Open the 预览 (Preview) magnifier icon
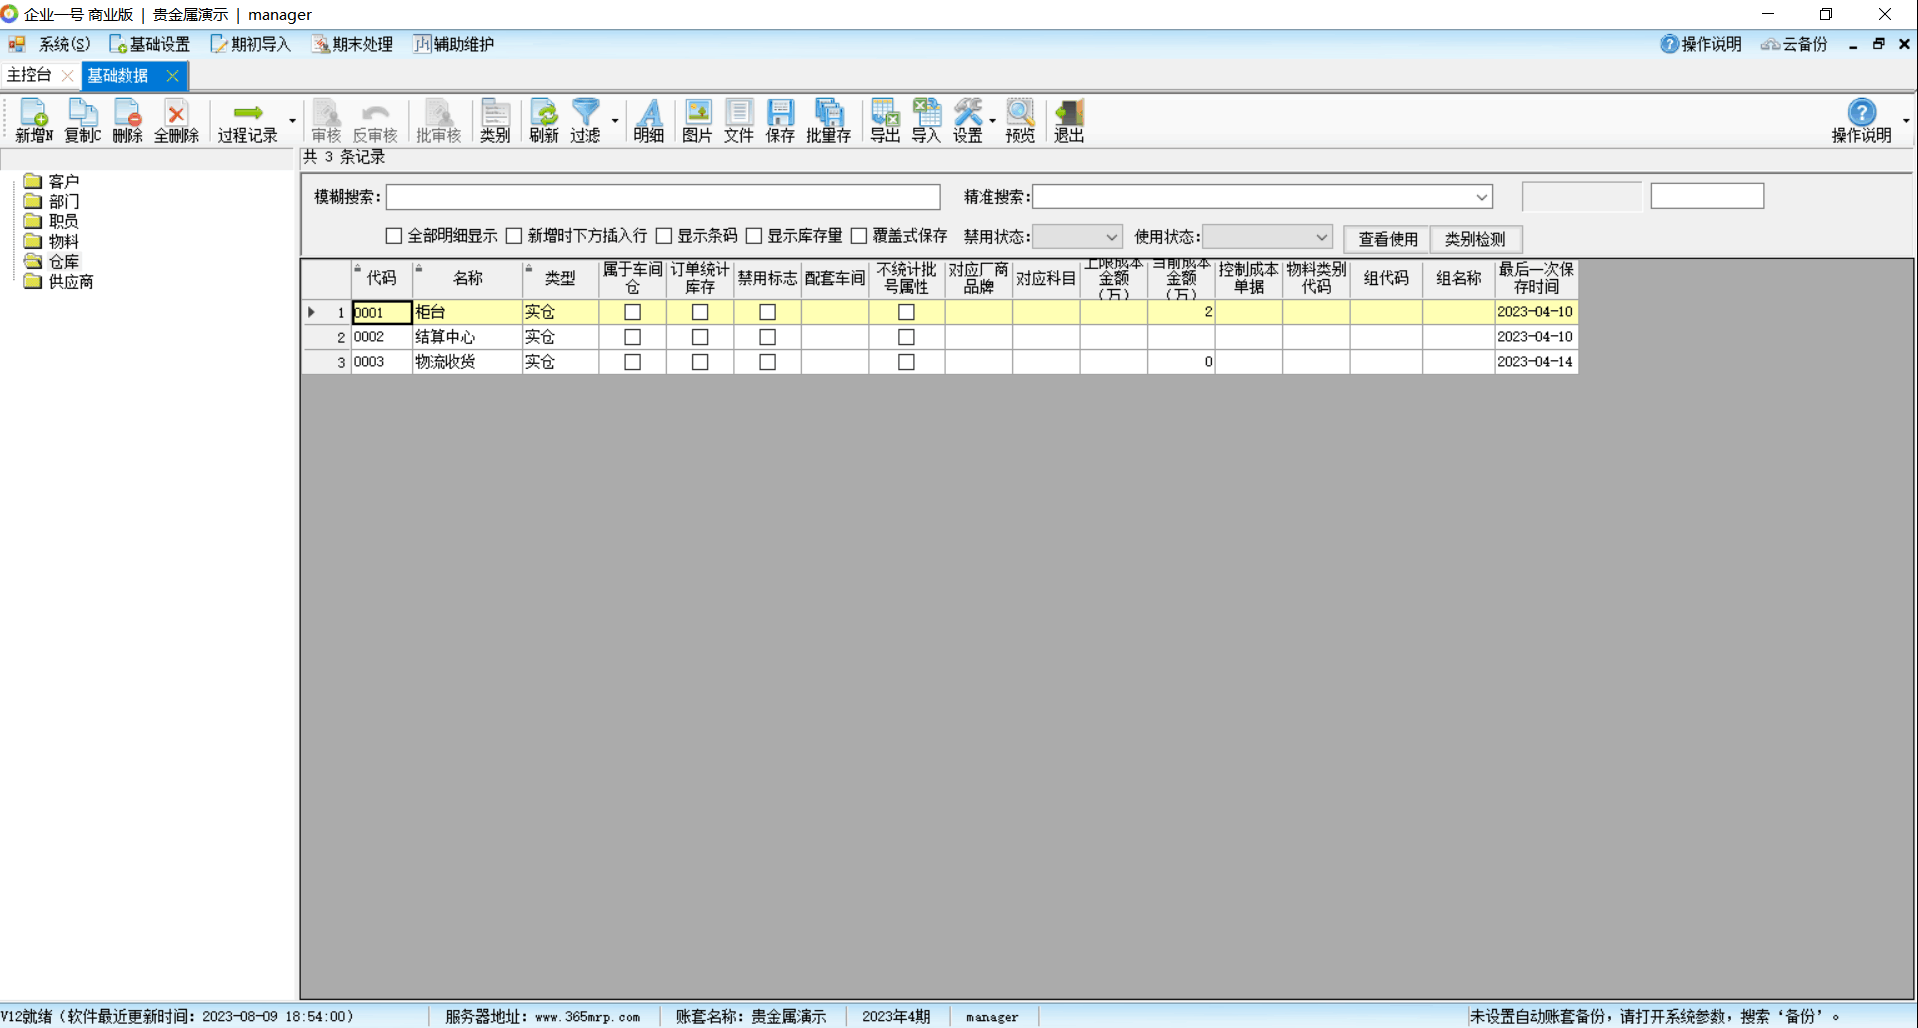This screenshot has width=1918, height=1028. pyautogui.click(x=1020, y=121)
